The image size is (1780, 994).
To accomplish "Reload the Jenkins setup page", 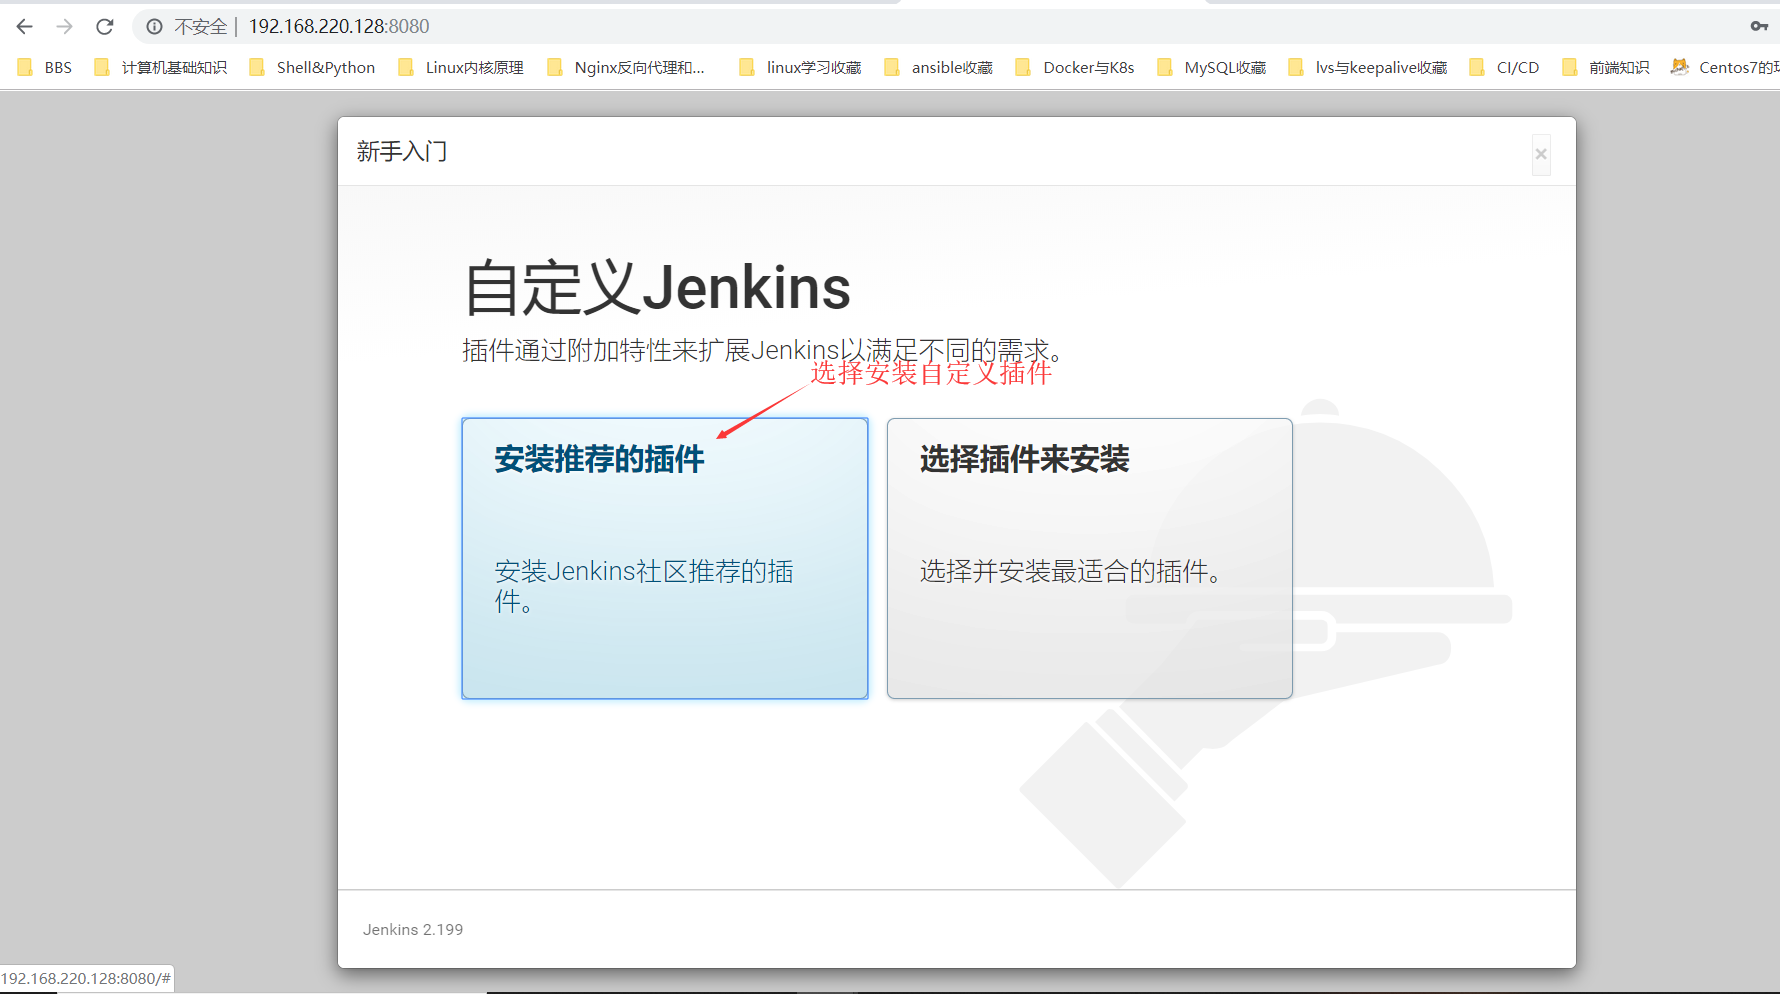I will [104, 26].
